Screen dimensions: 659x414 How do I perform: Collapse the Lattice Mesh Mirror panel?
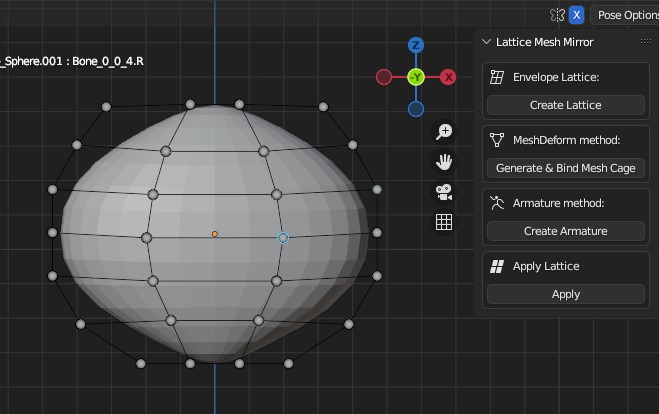487,42
